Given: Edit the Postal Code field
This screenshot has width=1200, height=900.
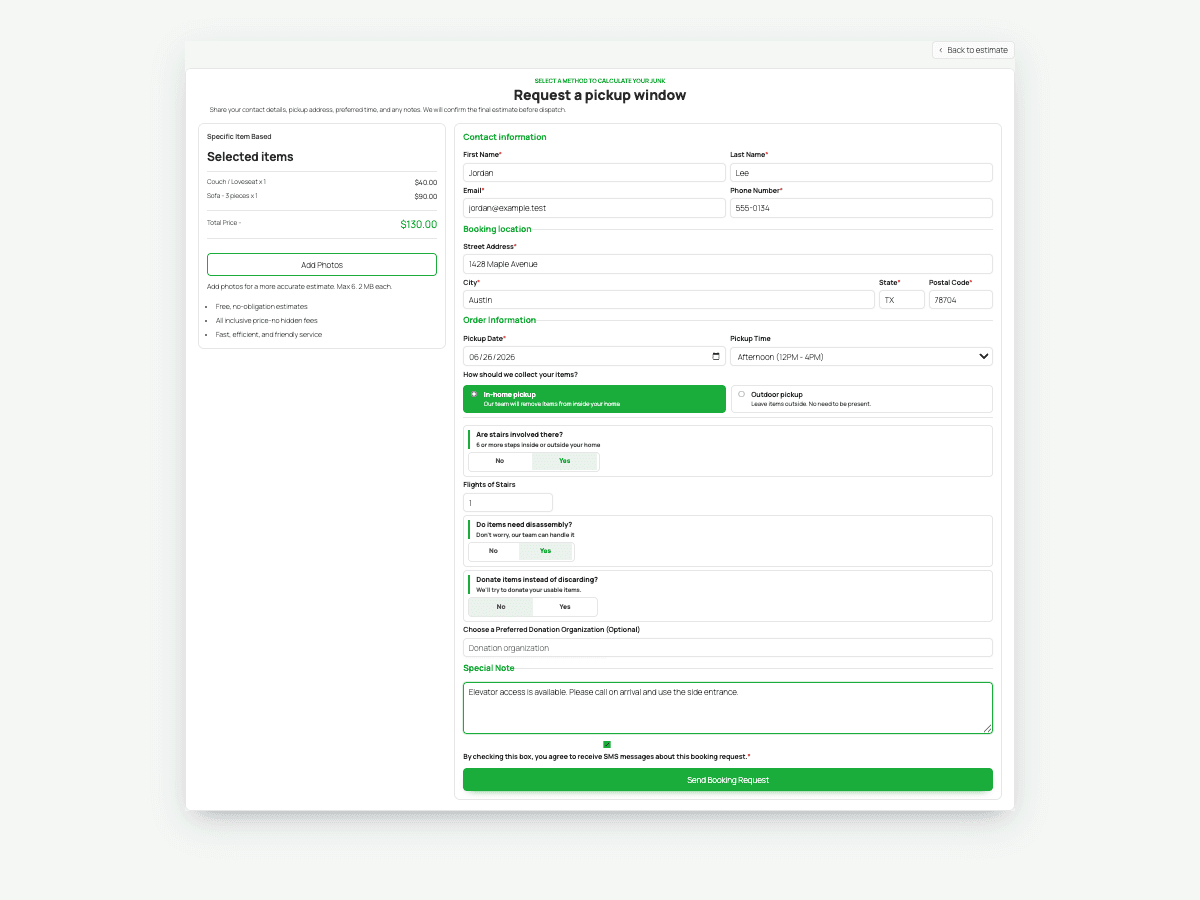Looking at the screenshot, I should pyautogui.click(x=961, y=300).
